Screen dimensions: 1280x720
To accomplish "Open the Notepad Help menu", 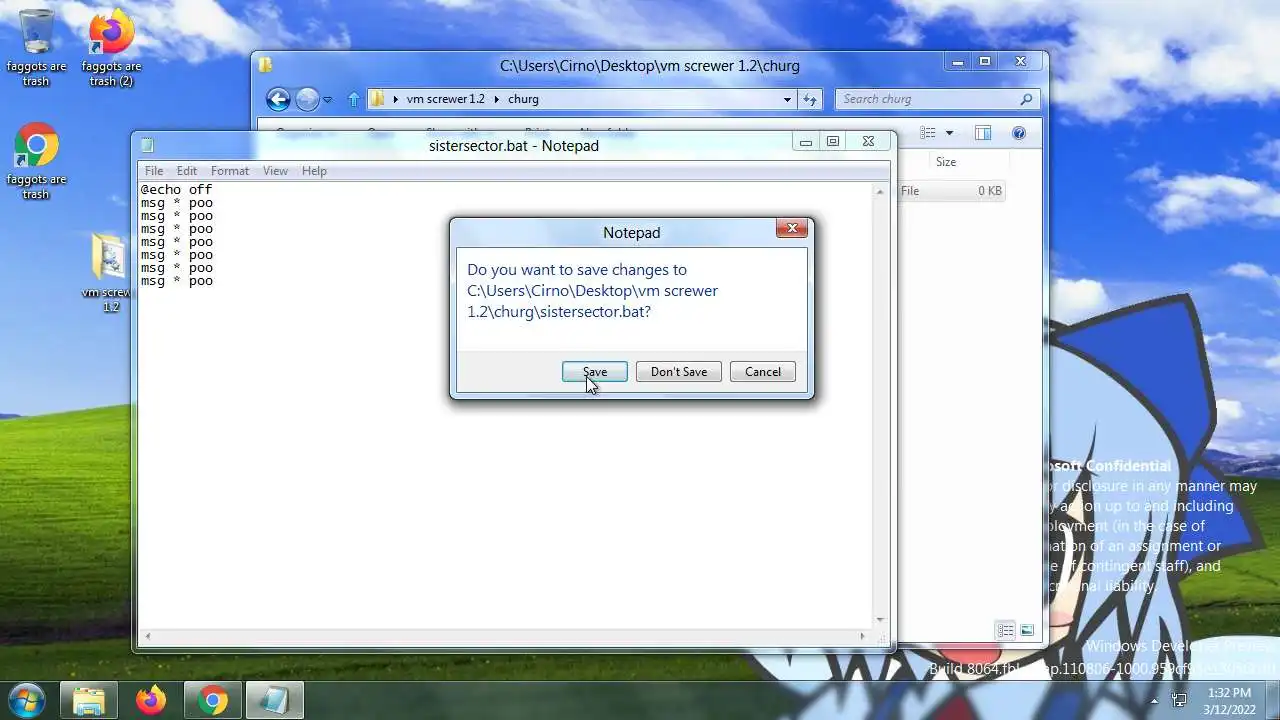I will (x=314, y=171).
